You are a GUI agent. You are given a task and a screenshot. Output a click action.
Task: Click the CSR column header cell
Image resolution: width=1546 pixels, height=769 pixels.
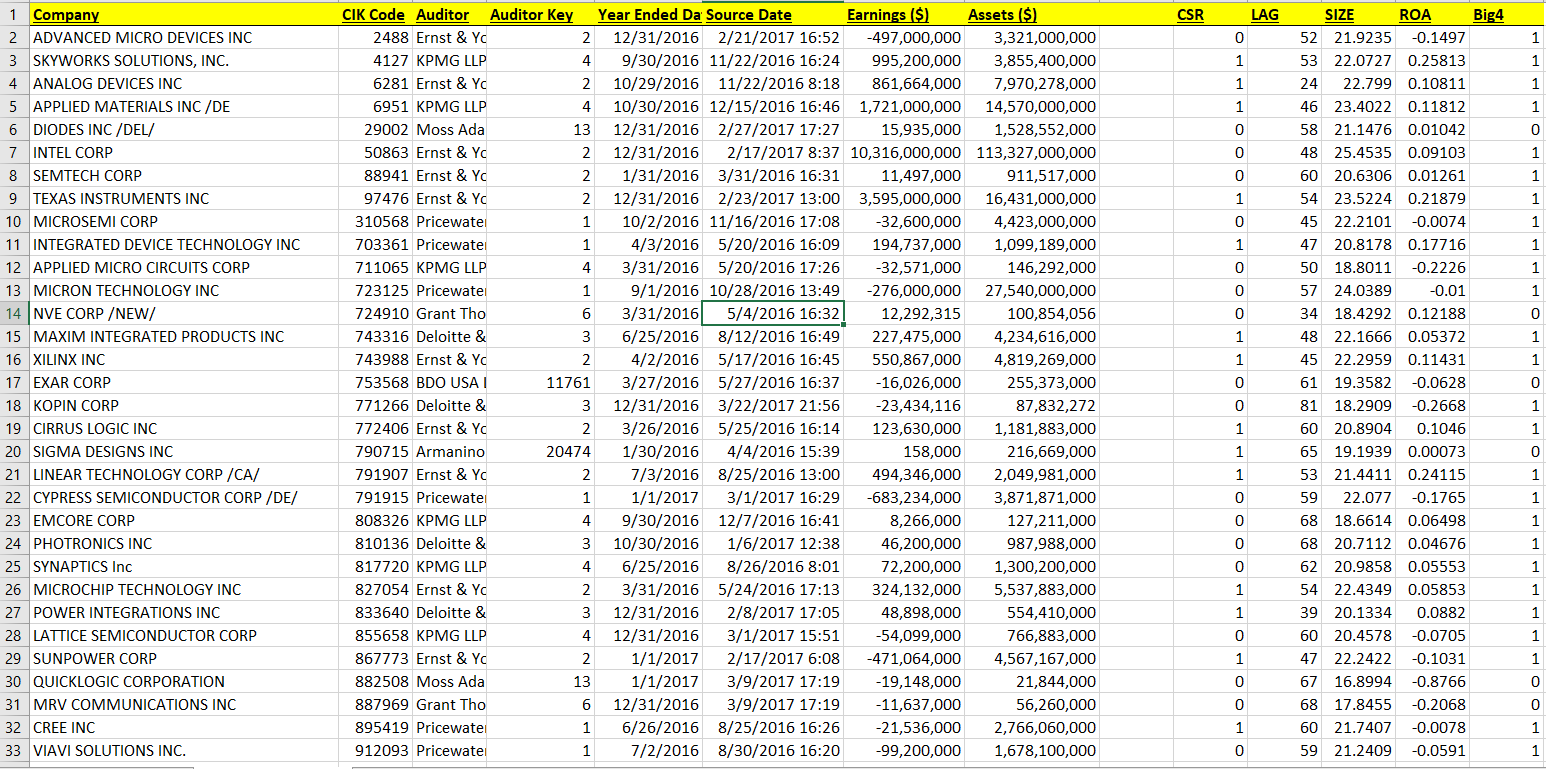[1192, 15]
